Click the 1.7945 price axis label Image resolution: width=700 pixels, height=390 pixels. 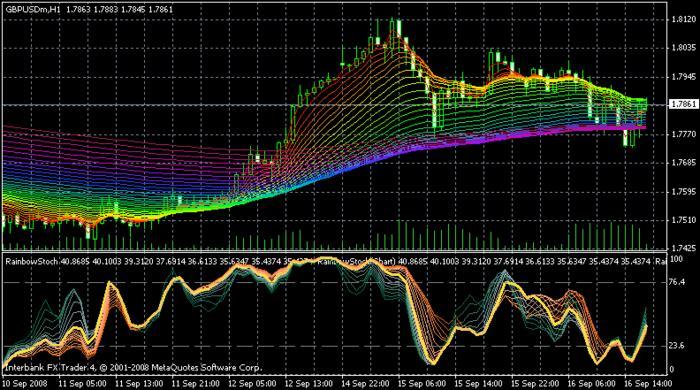pyautogui.click(x=683, y=77)
